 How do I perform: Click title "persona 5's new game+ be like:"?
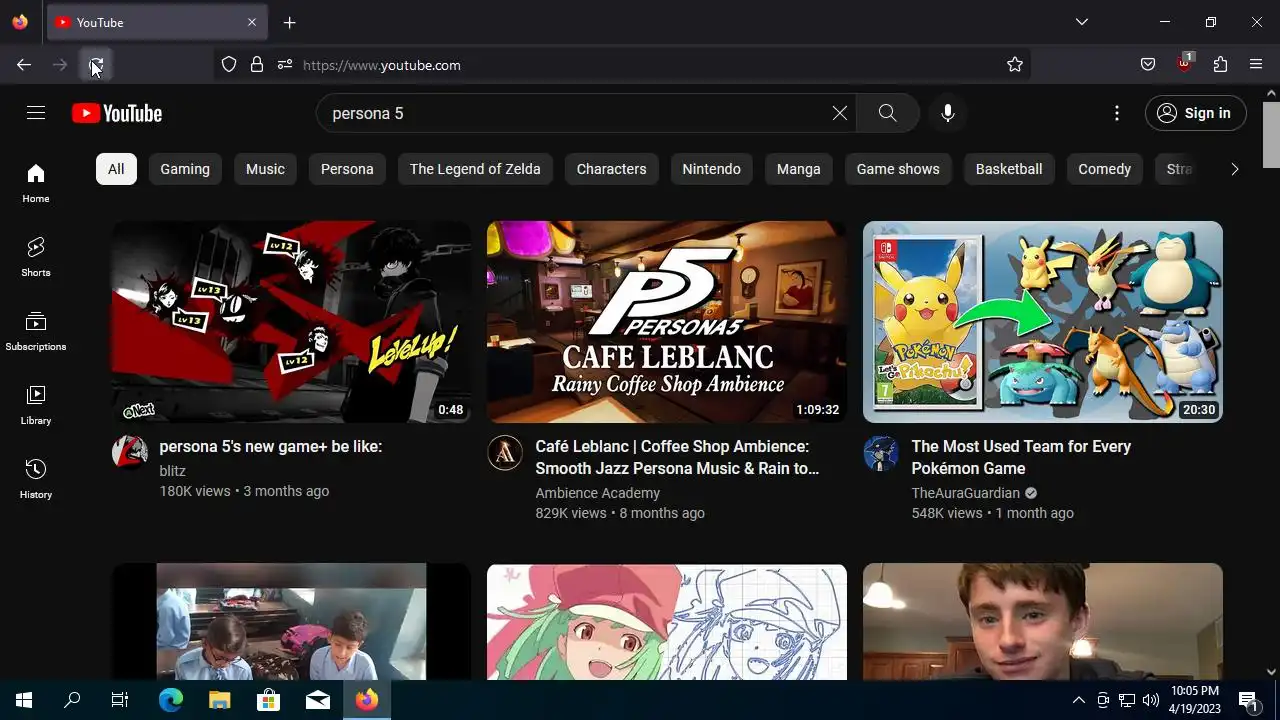pyautogui.click(x=271, y=446)
